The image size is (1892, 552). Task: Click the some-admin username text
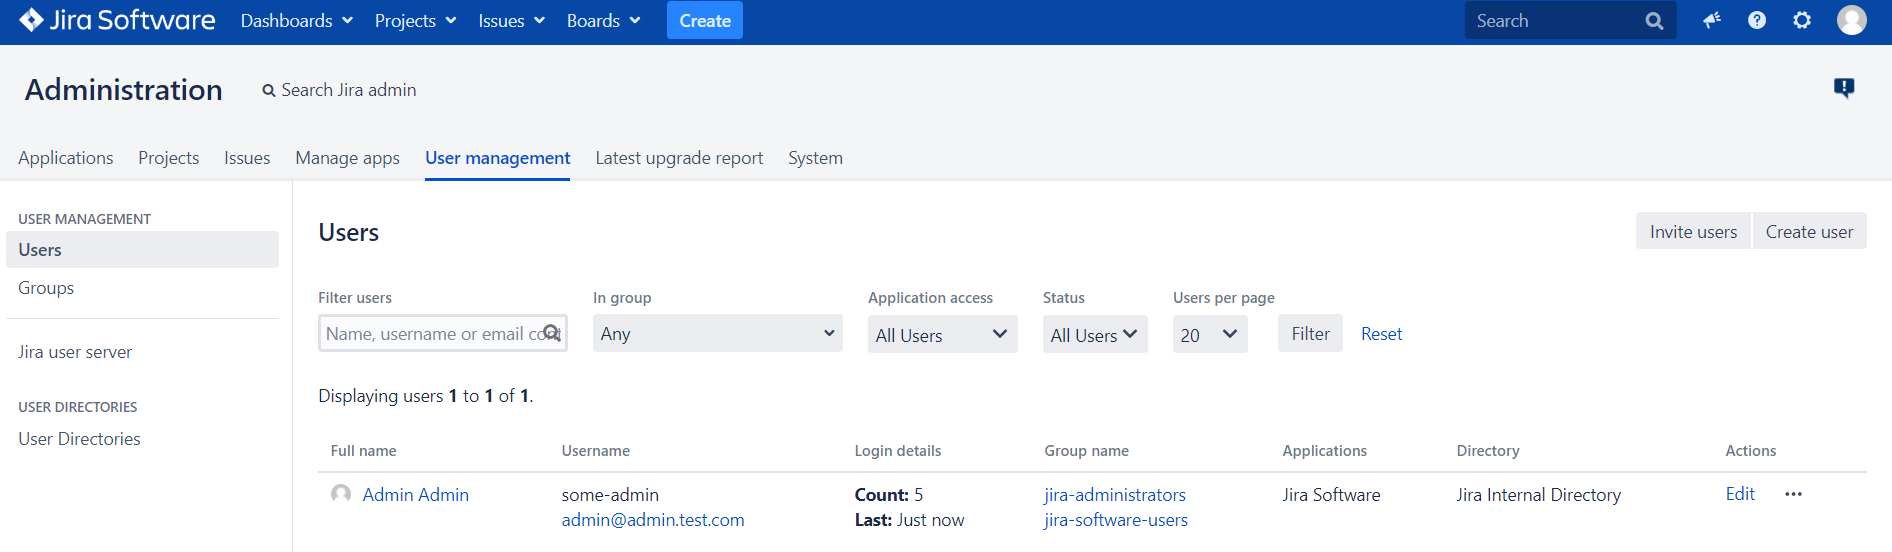point(610,495)
